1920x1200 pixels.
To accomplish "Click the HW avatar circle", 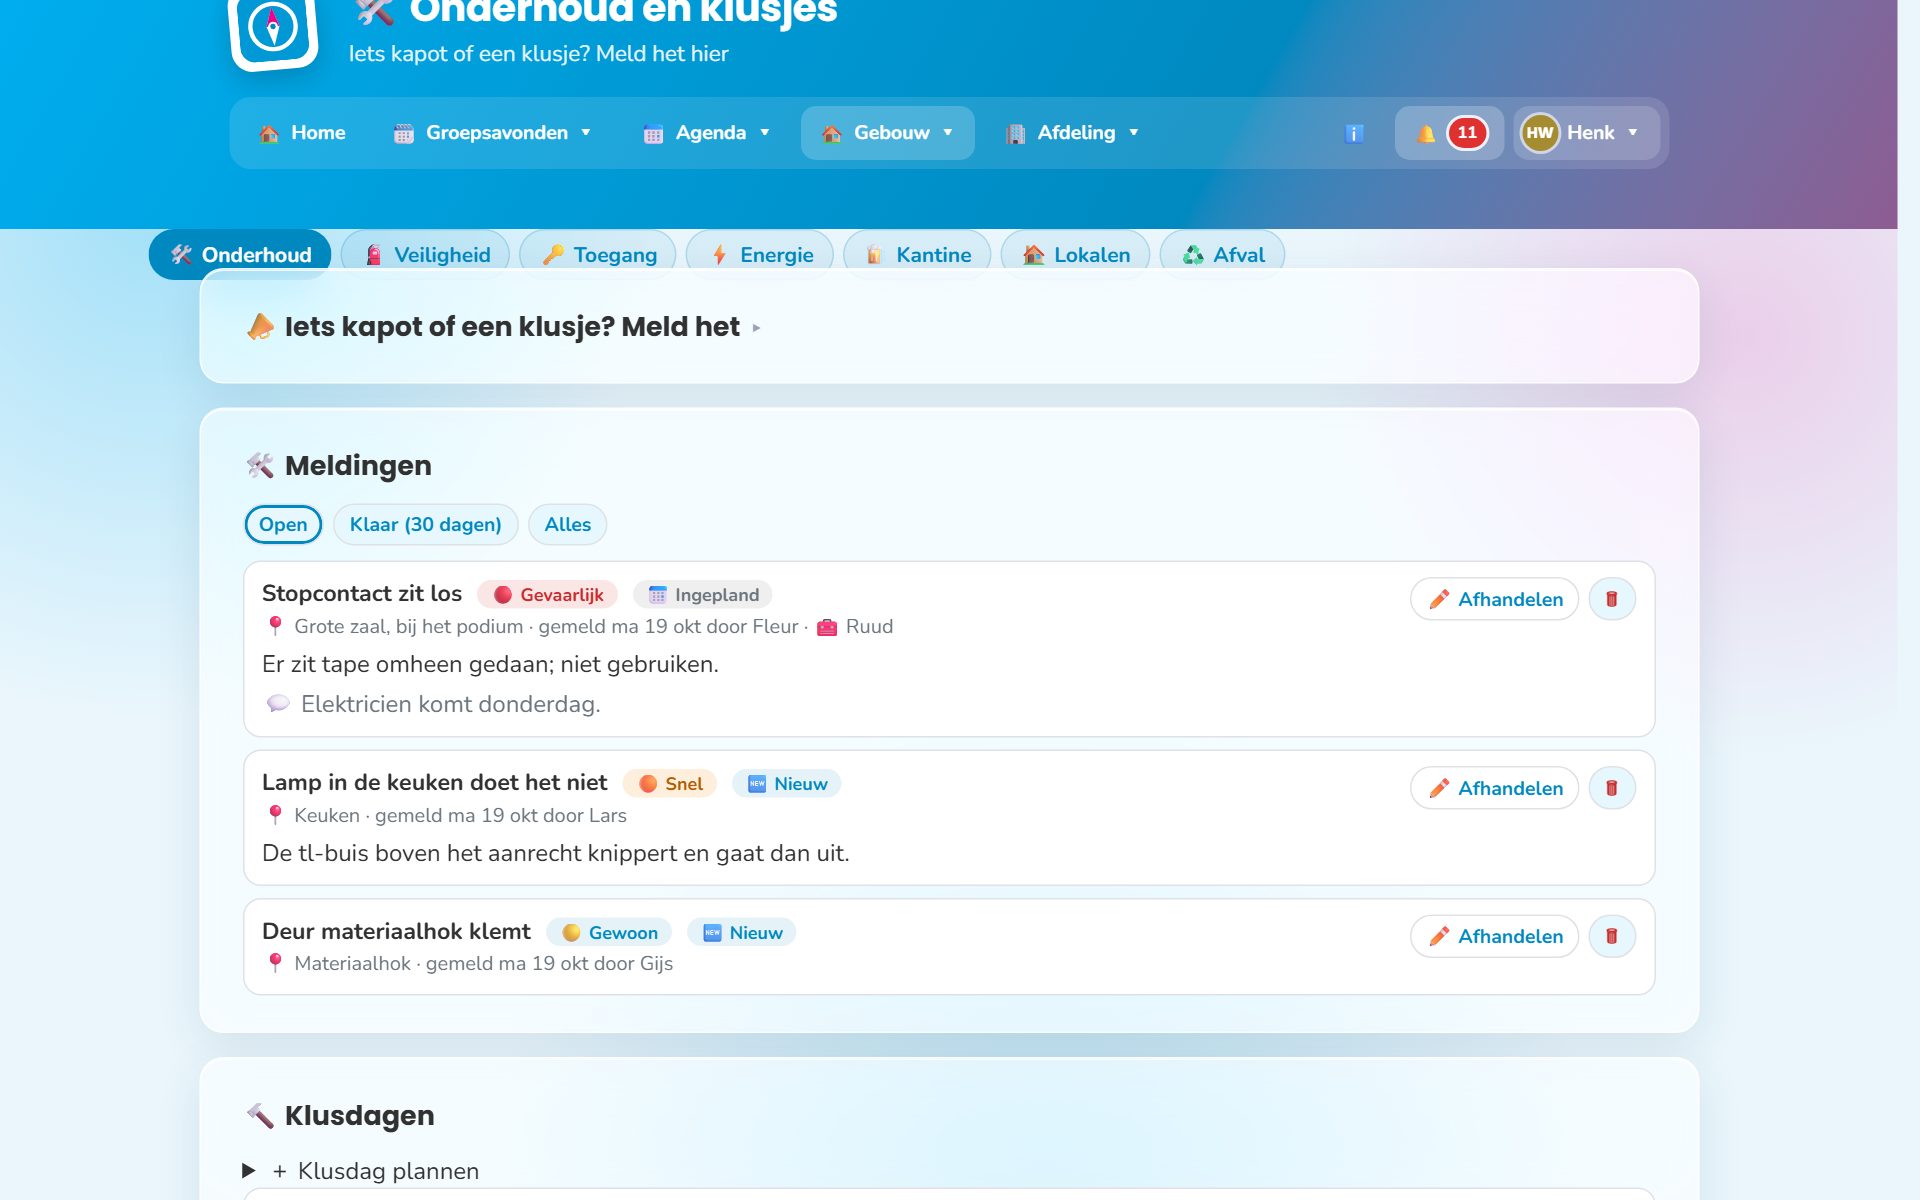I will click(x=1539, y=133).
